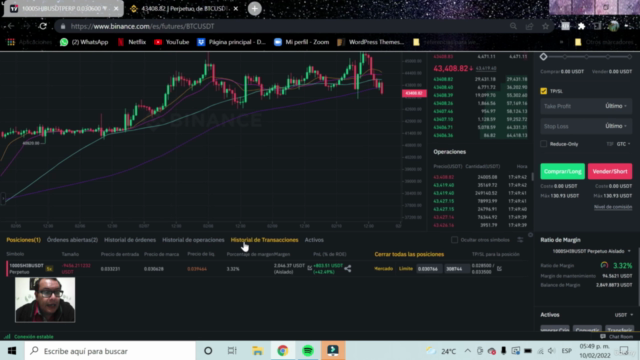
Task: Click the Take Profit input field
Action: coord(571,106)
